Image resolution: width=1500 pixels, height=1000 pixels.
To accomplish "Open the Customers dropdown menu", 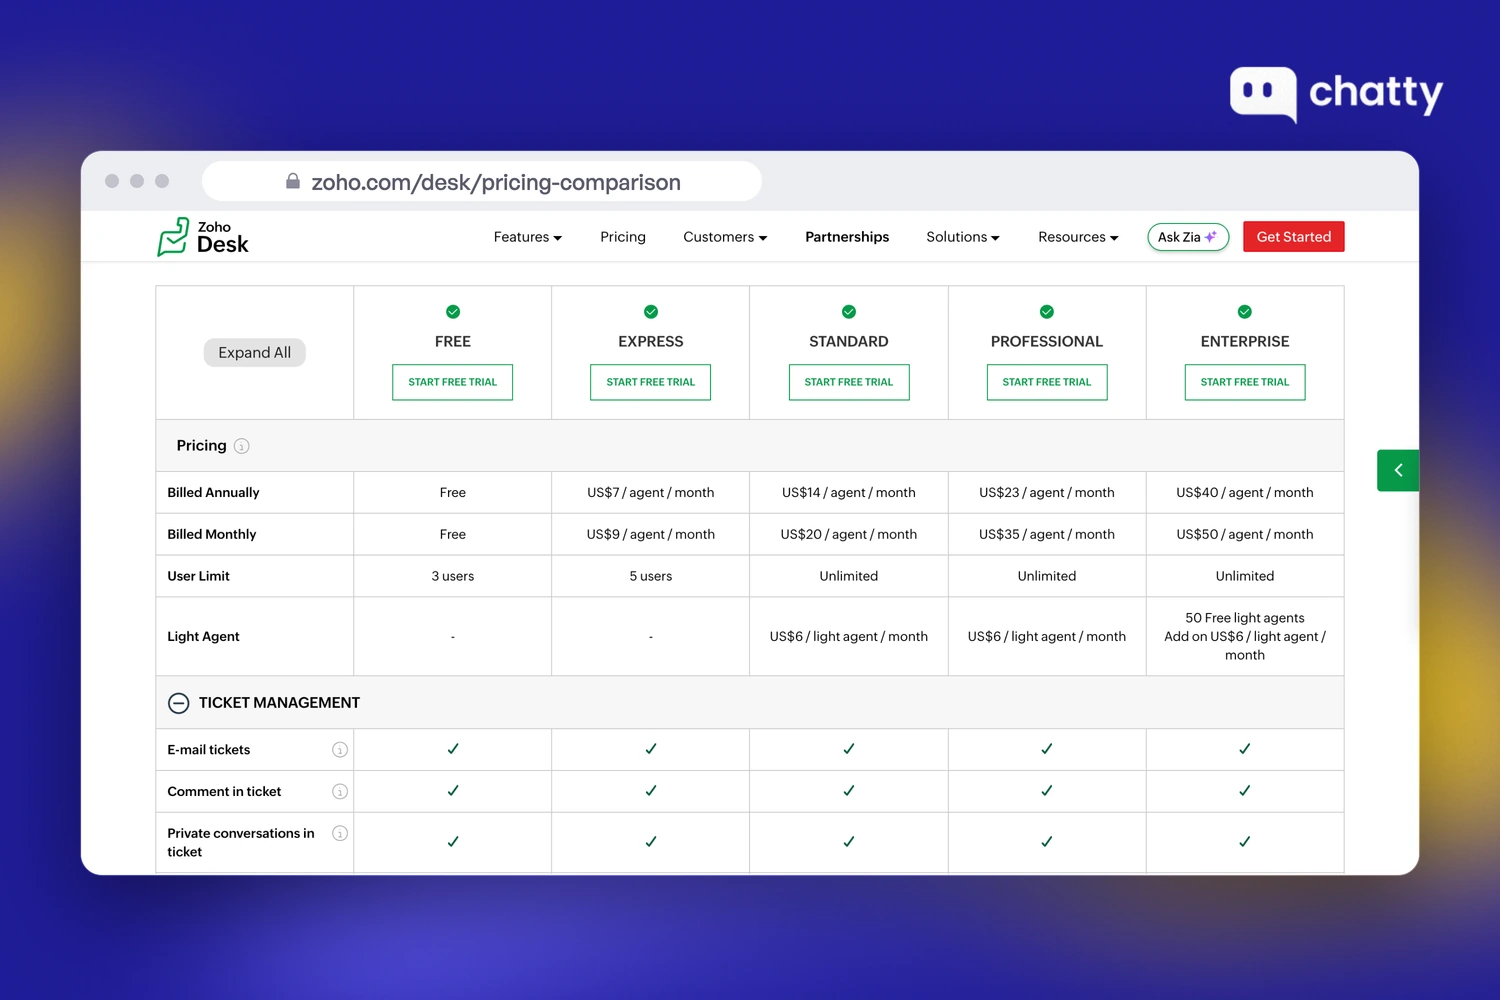I will click(725, 237).
